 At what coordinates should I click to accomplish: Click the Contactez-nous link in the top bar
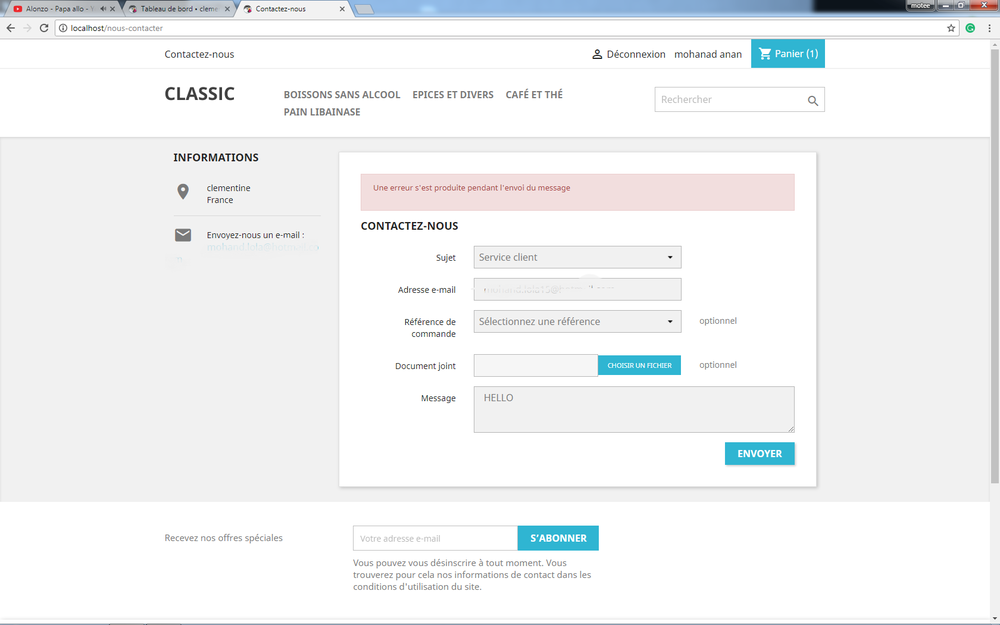coord(199,54)
